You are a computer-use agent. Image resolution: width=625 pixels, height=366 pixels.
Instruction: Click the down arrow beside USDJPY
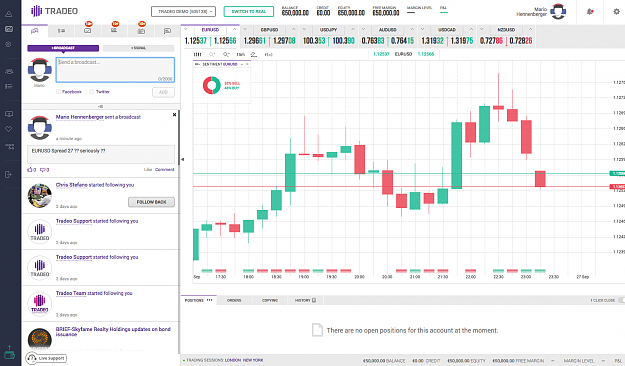304,29
